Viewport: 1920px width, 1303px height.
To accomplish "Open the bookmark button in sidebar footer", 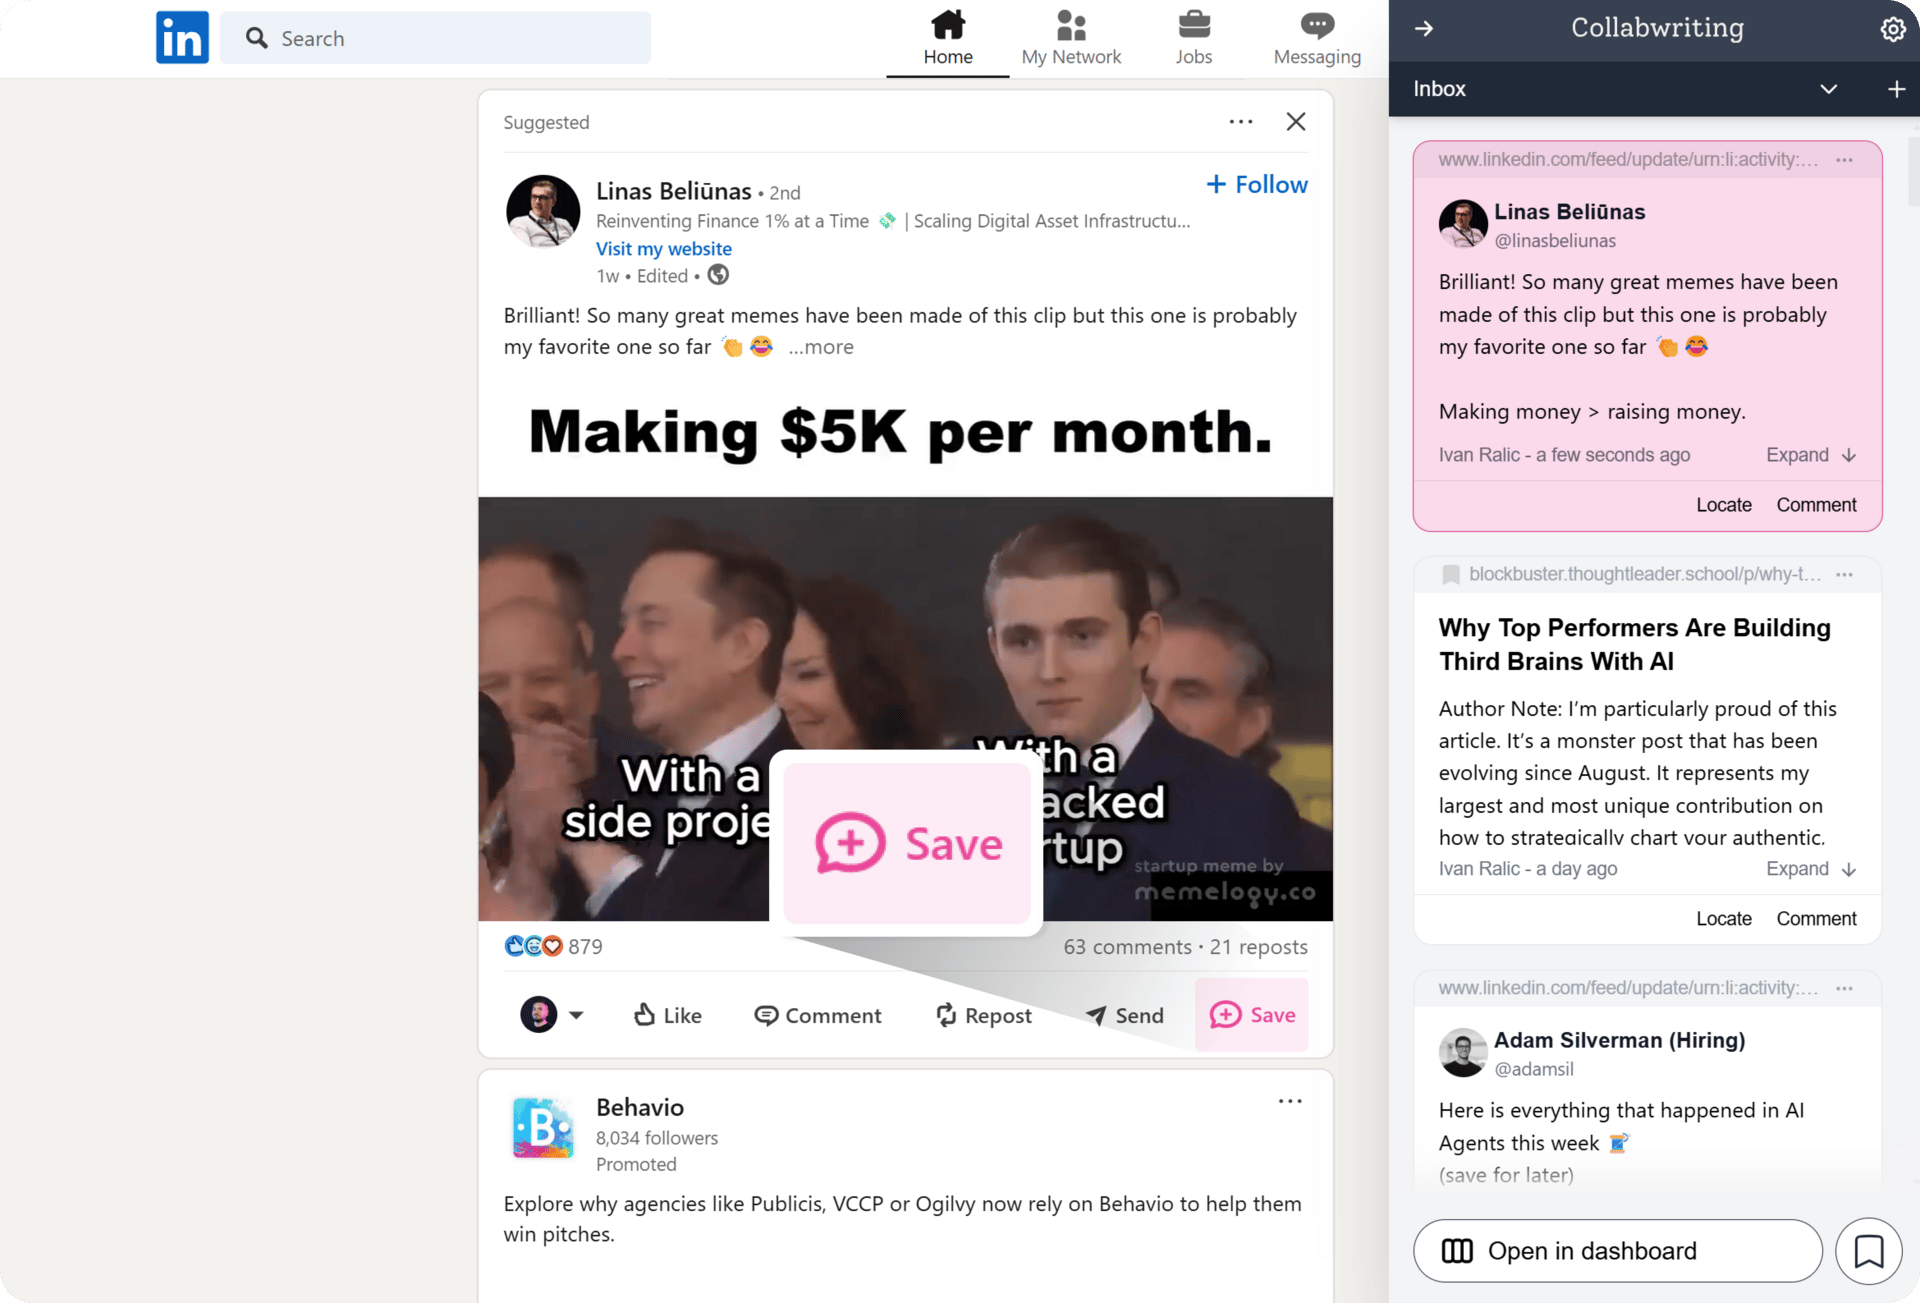I will (1868, 1251).
